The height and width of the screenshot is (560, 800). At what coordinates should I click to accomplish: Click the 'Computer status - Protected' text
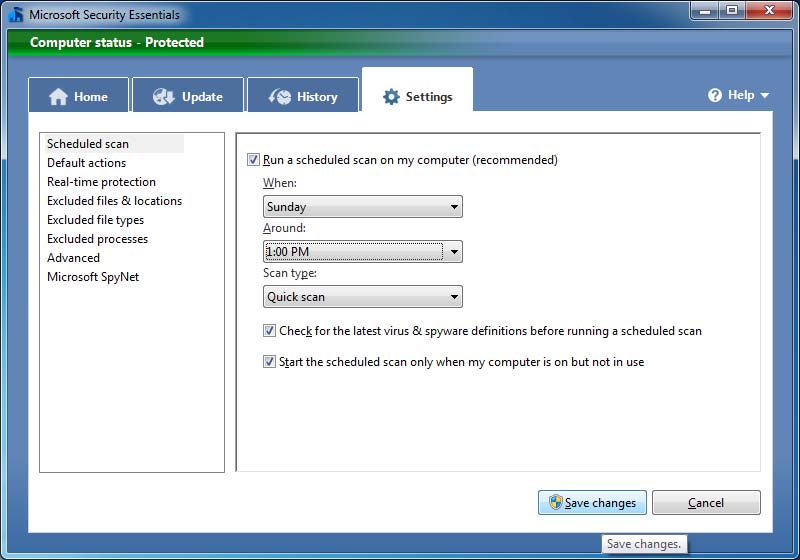pos(117,42)
